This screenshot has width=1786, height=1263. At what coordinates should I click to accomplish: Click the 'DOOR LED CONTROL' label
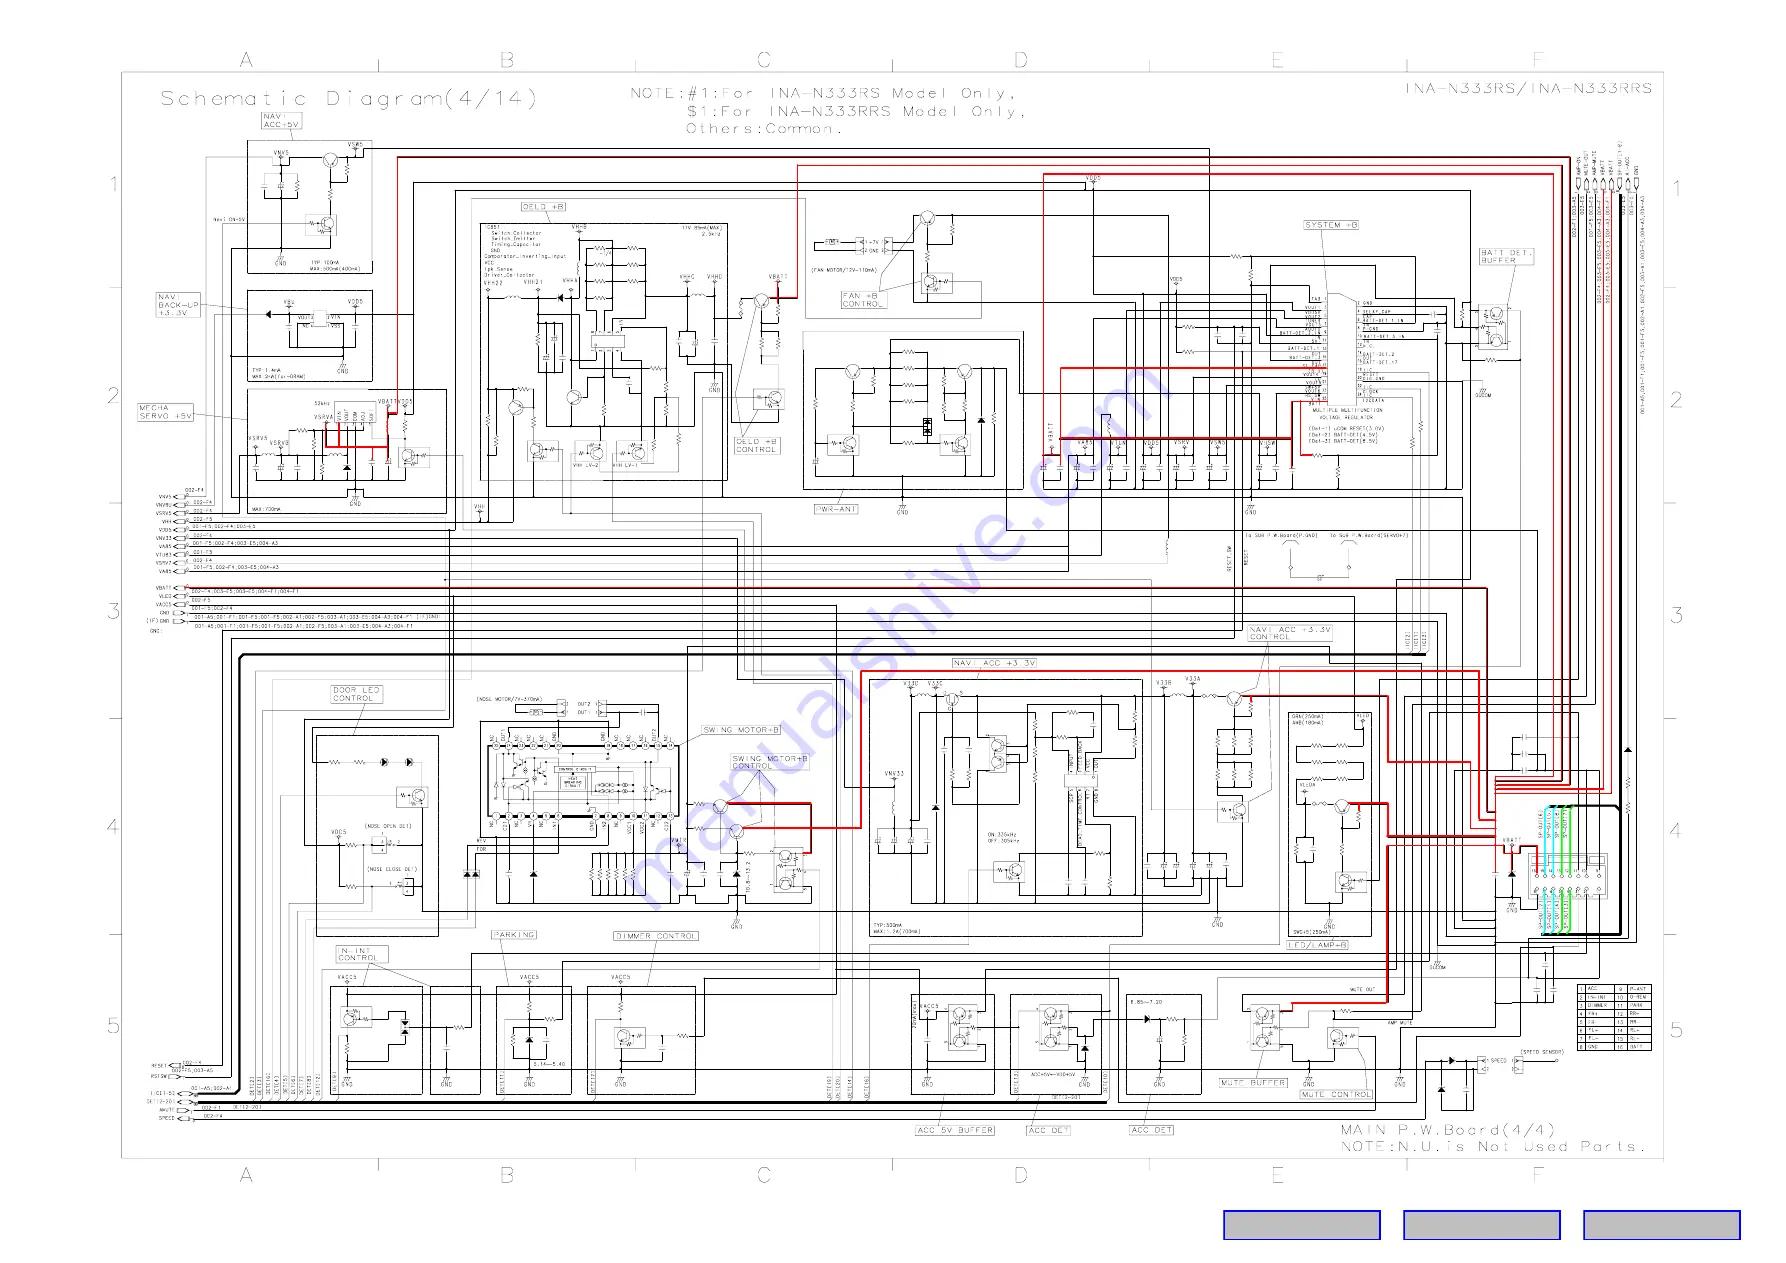pos(356,694)
